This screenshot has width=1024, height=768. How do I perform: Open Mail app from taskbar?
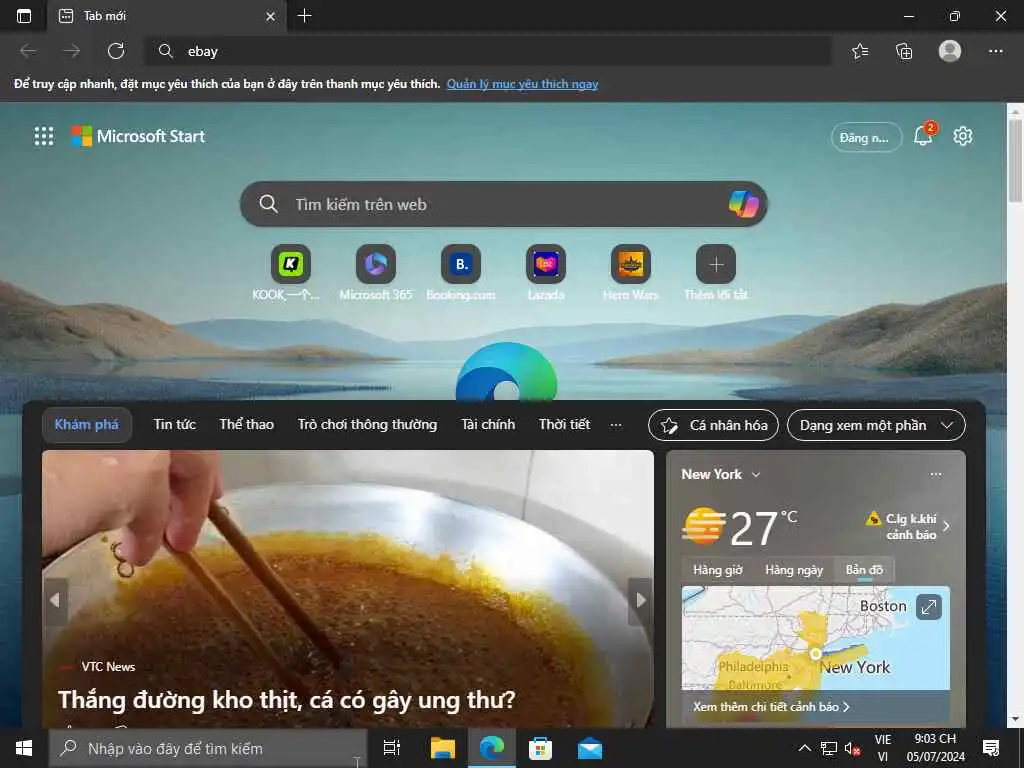590,748
